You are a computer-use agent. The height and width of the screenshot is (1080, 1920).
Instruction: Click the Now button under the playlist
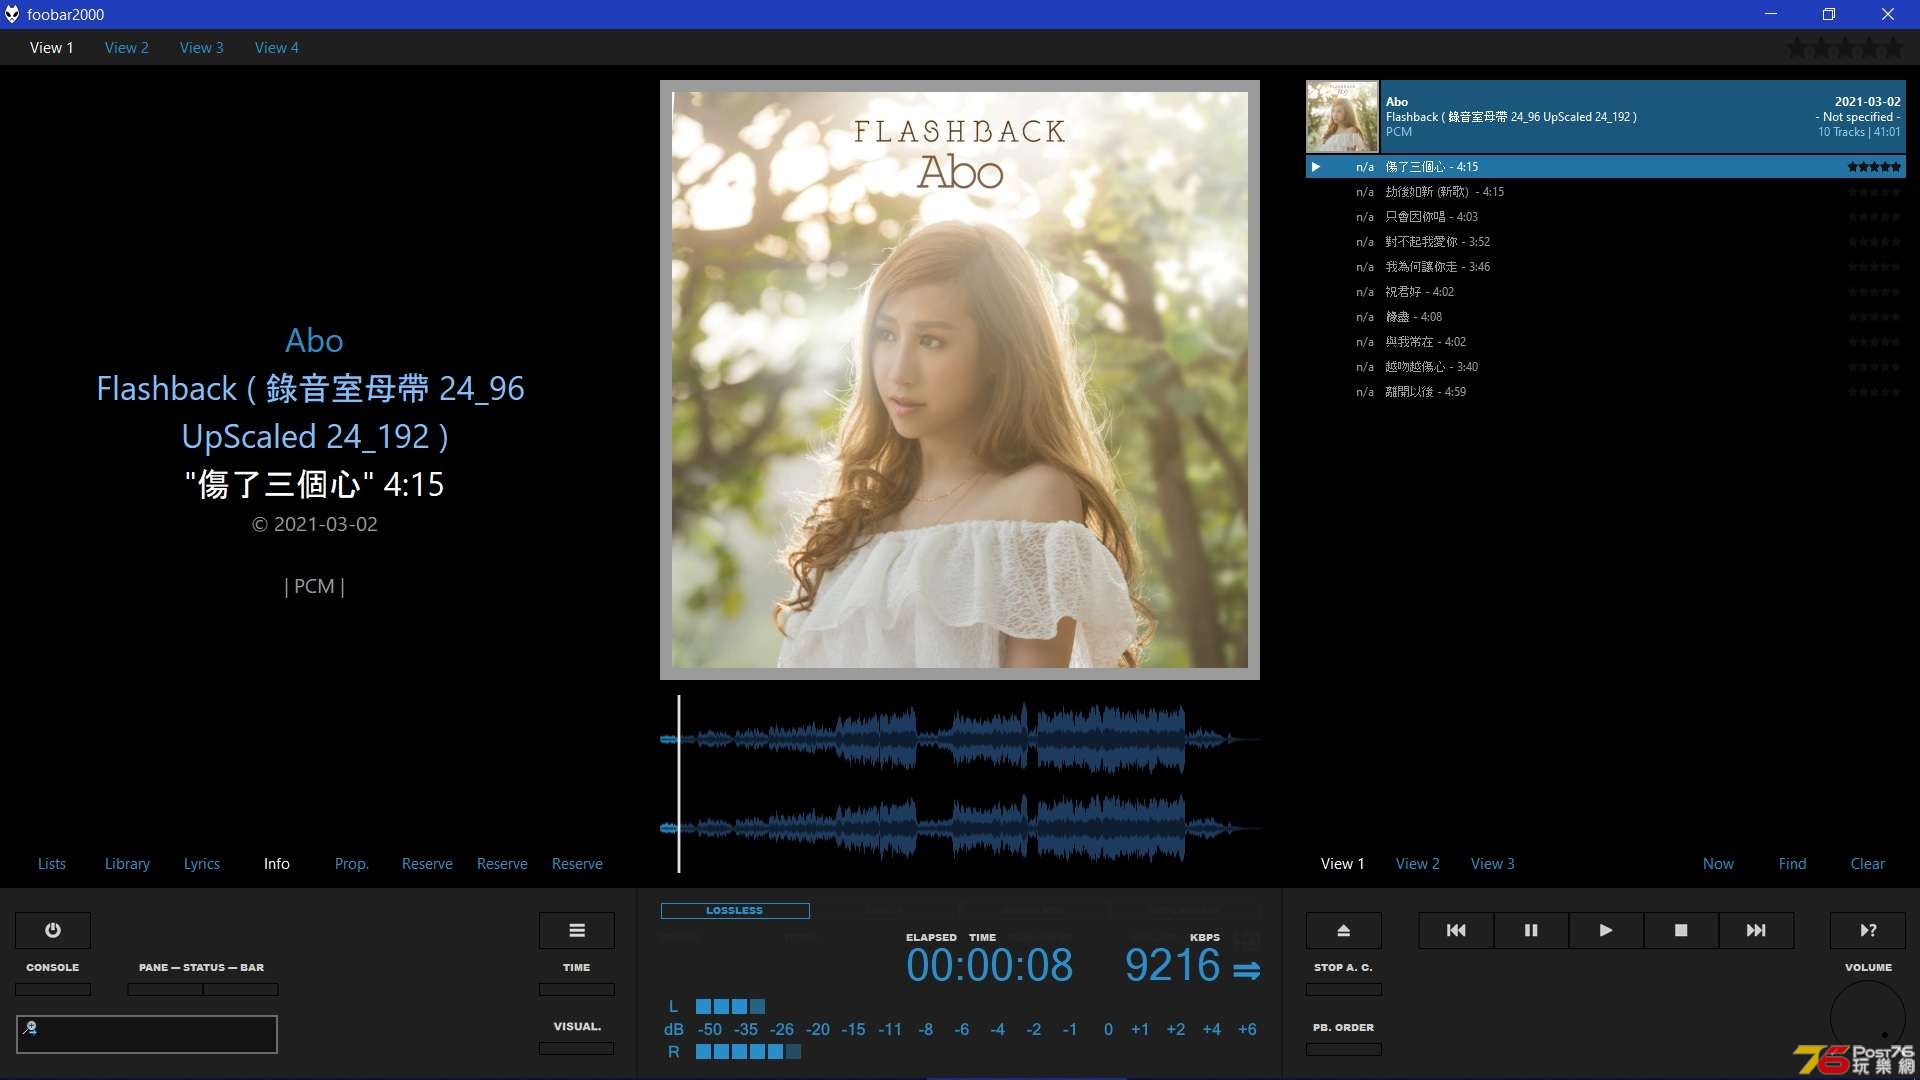(1719, 863)
